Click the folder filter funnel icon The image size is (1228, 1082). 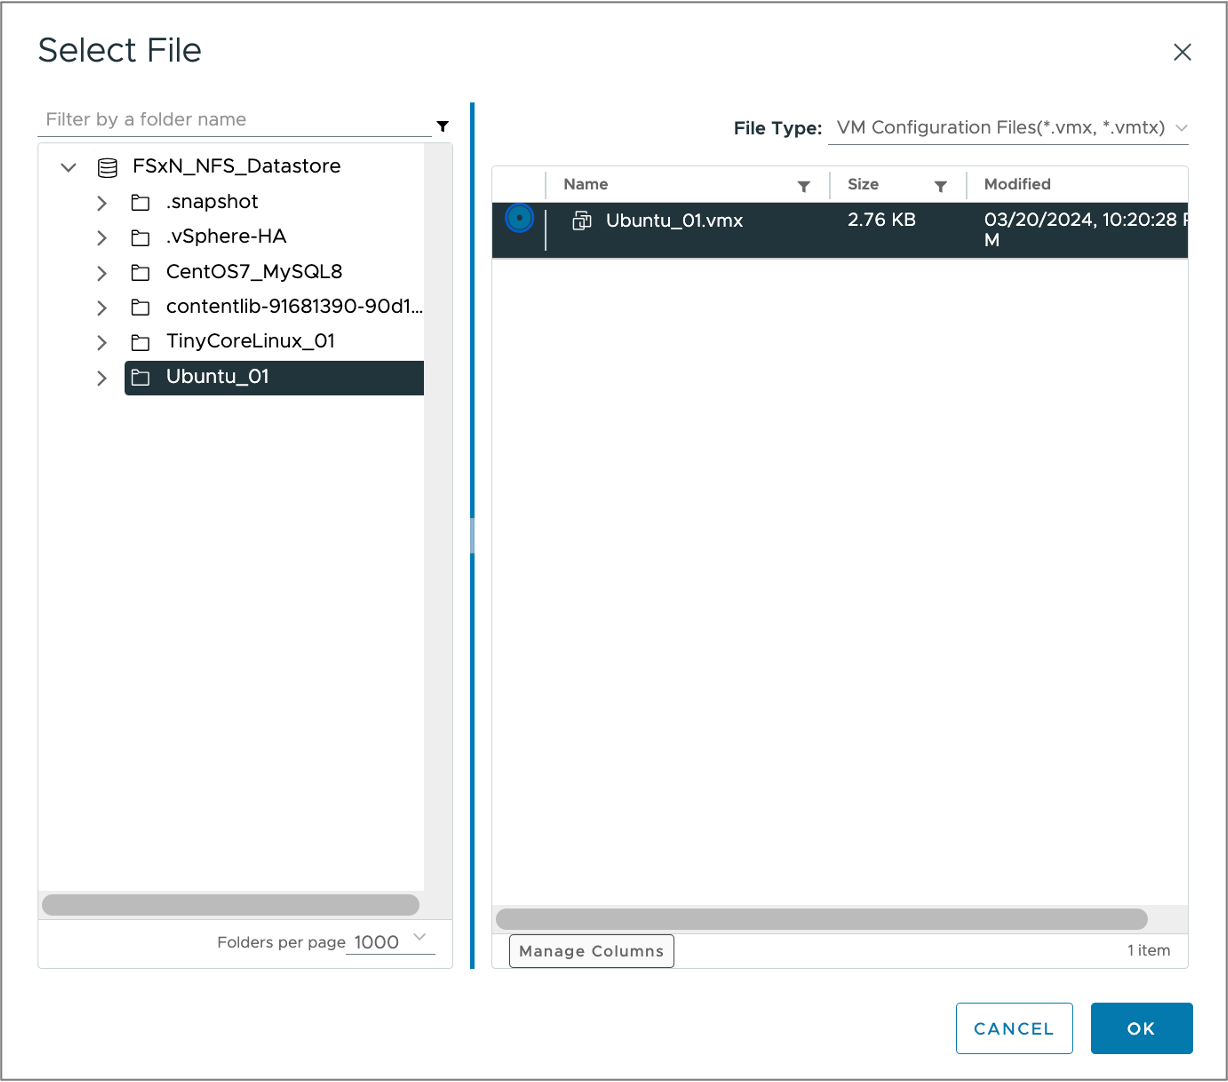(442, 126)
